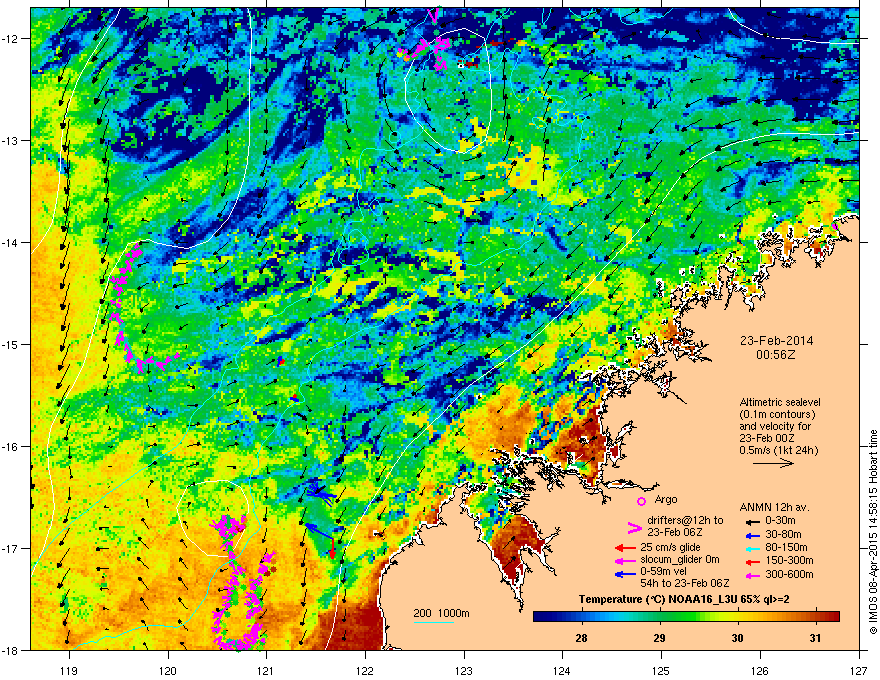Click the latitude axis label -15
The width and height of the screenshot is (880, 680).
10,344
